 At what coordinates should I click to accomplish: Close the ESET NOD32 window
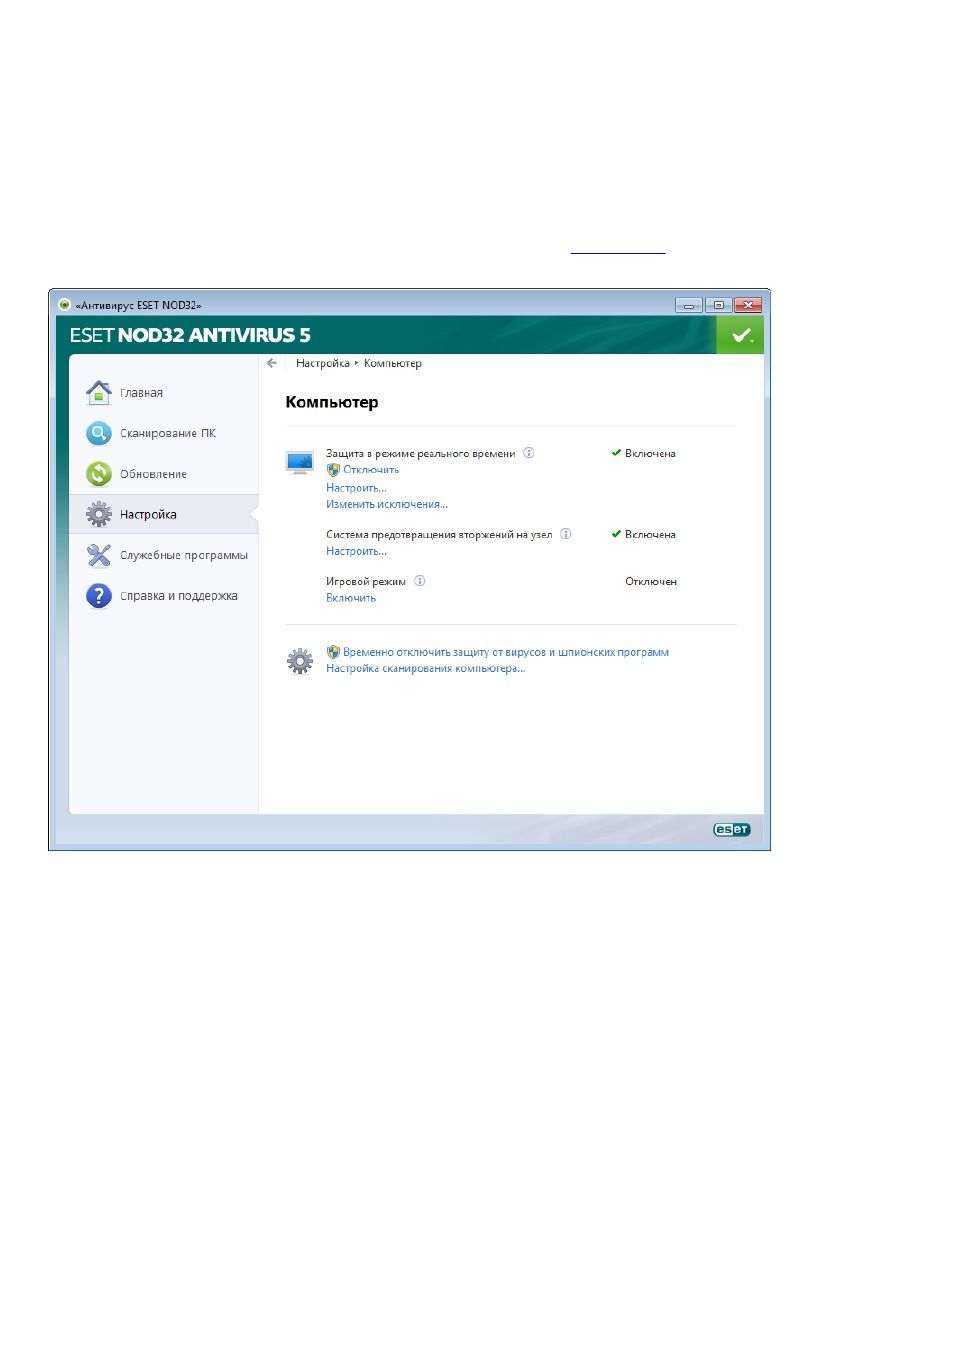(748, 305)
